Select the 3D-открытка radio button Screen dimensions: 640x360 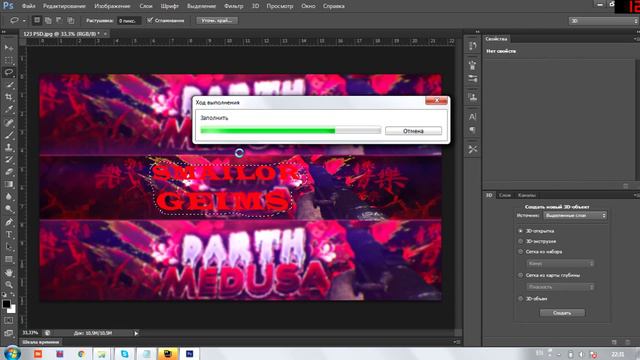(x=520, y=231)
